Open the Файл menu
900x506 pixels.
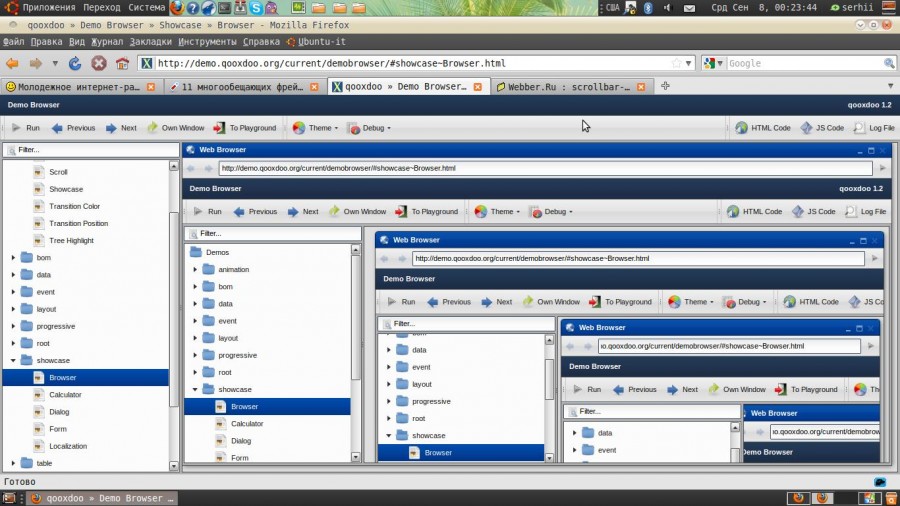pos(13,42)
